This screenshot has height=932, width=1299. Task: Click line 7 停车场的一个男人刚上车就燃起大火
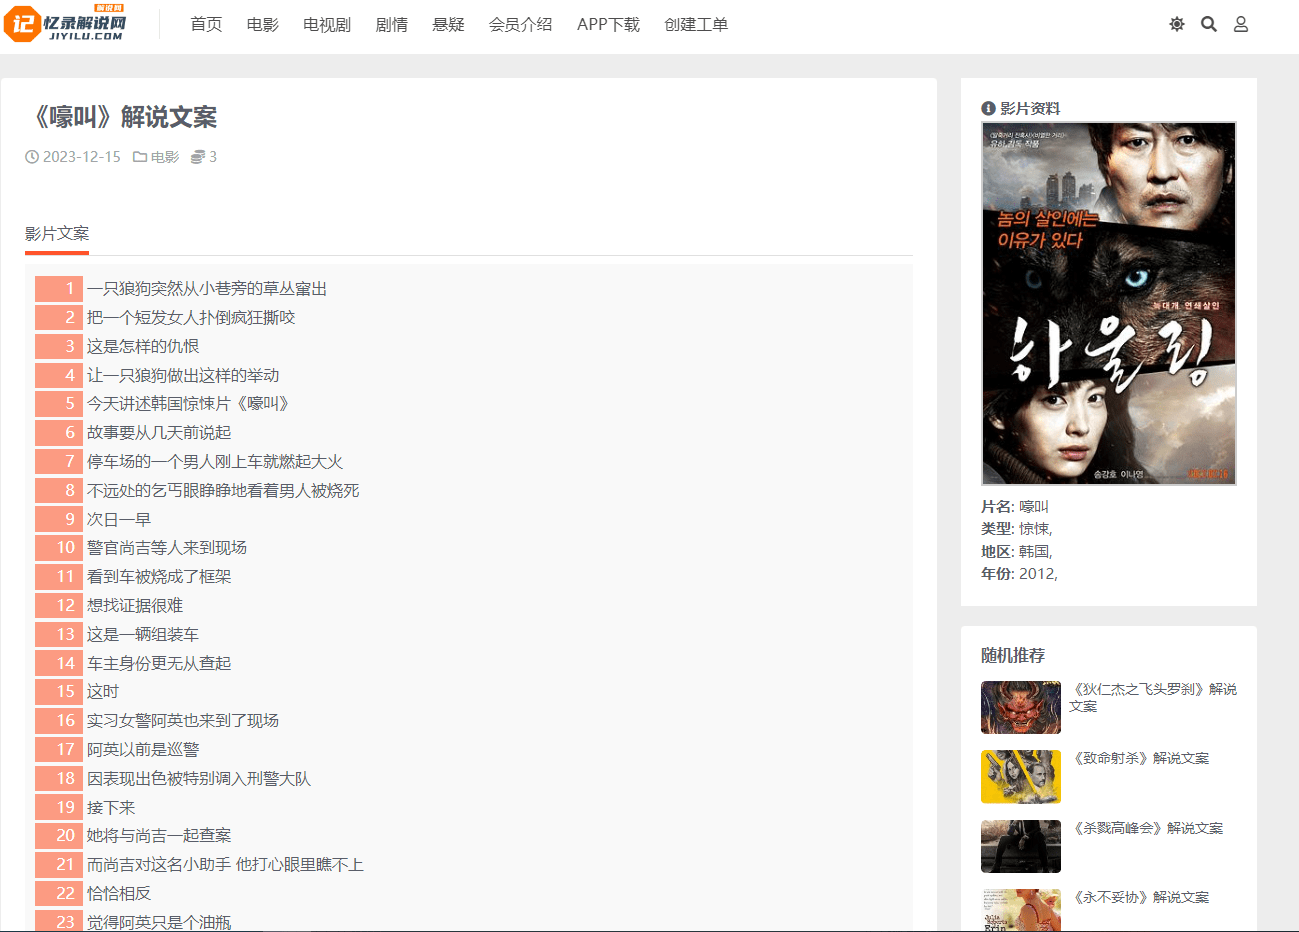point(215,462)
